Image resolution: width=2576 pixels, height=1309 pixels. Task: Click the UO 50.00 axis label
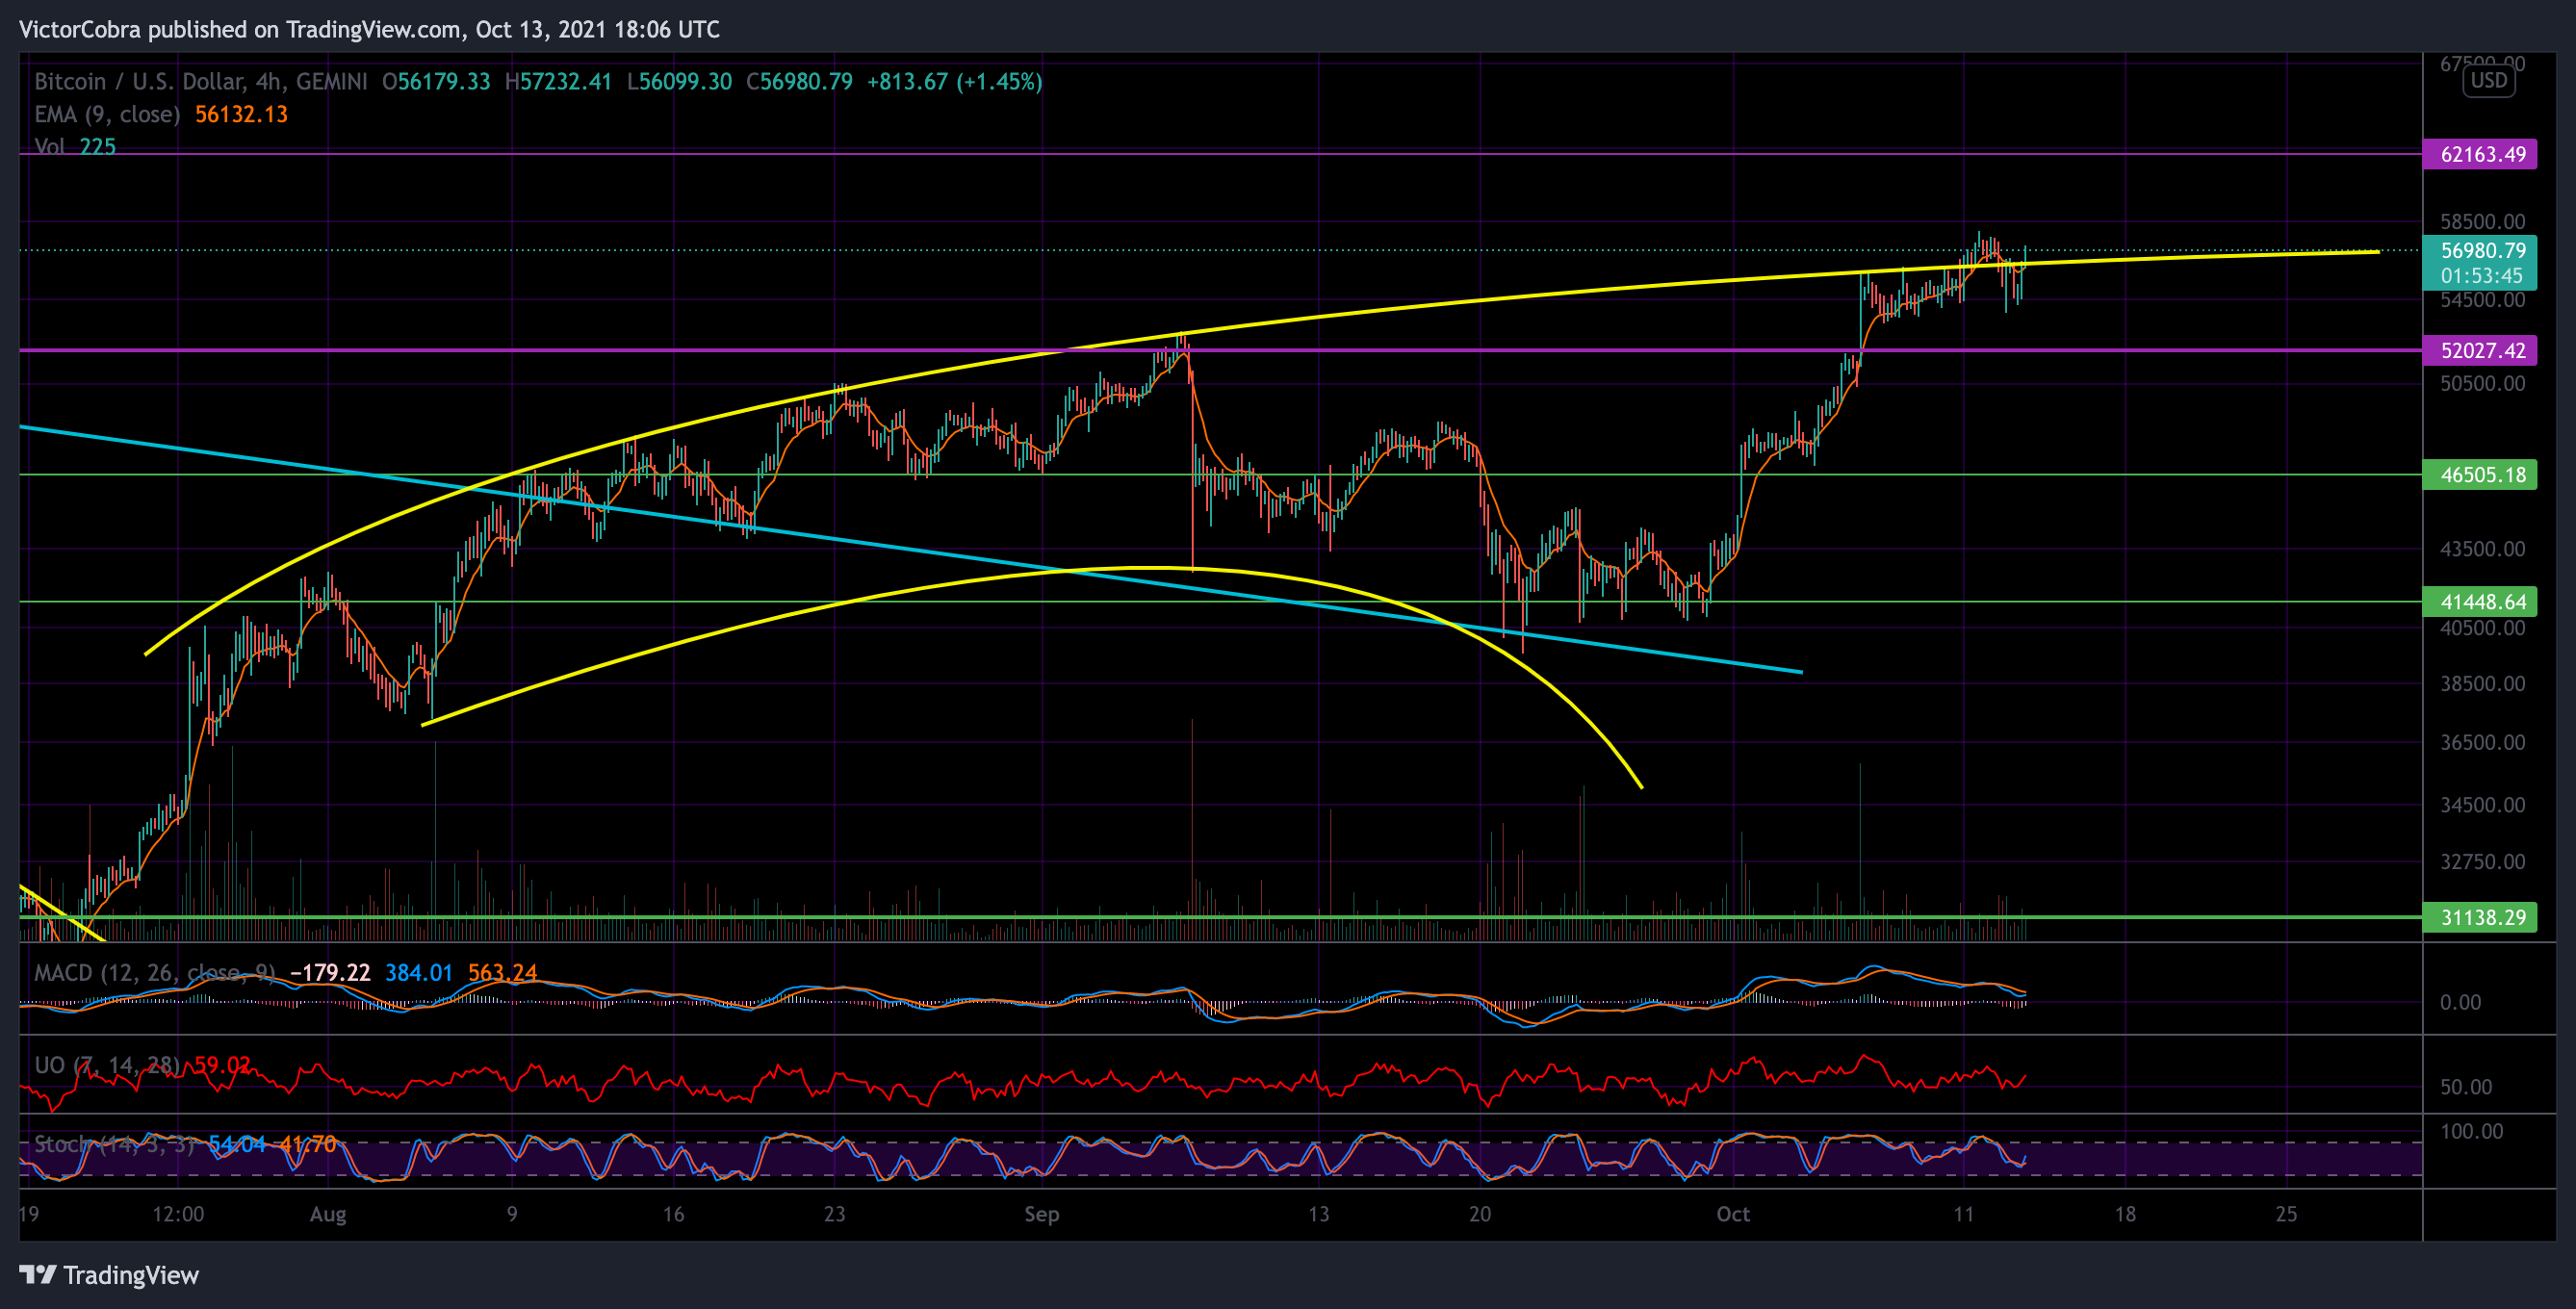coord(2466,1086)
